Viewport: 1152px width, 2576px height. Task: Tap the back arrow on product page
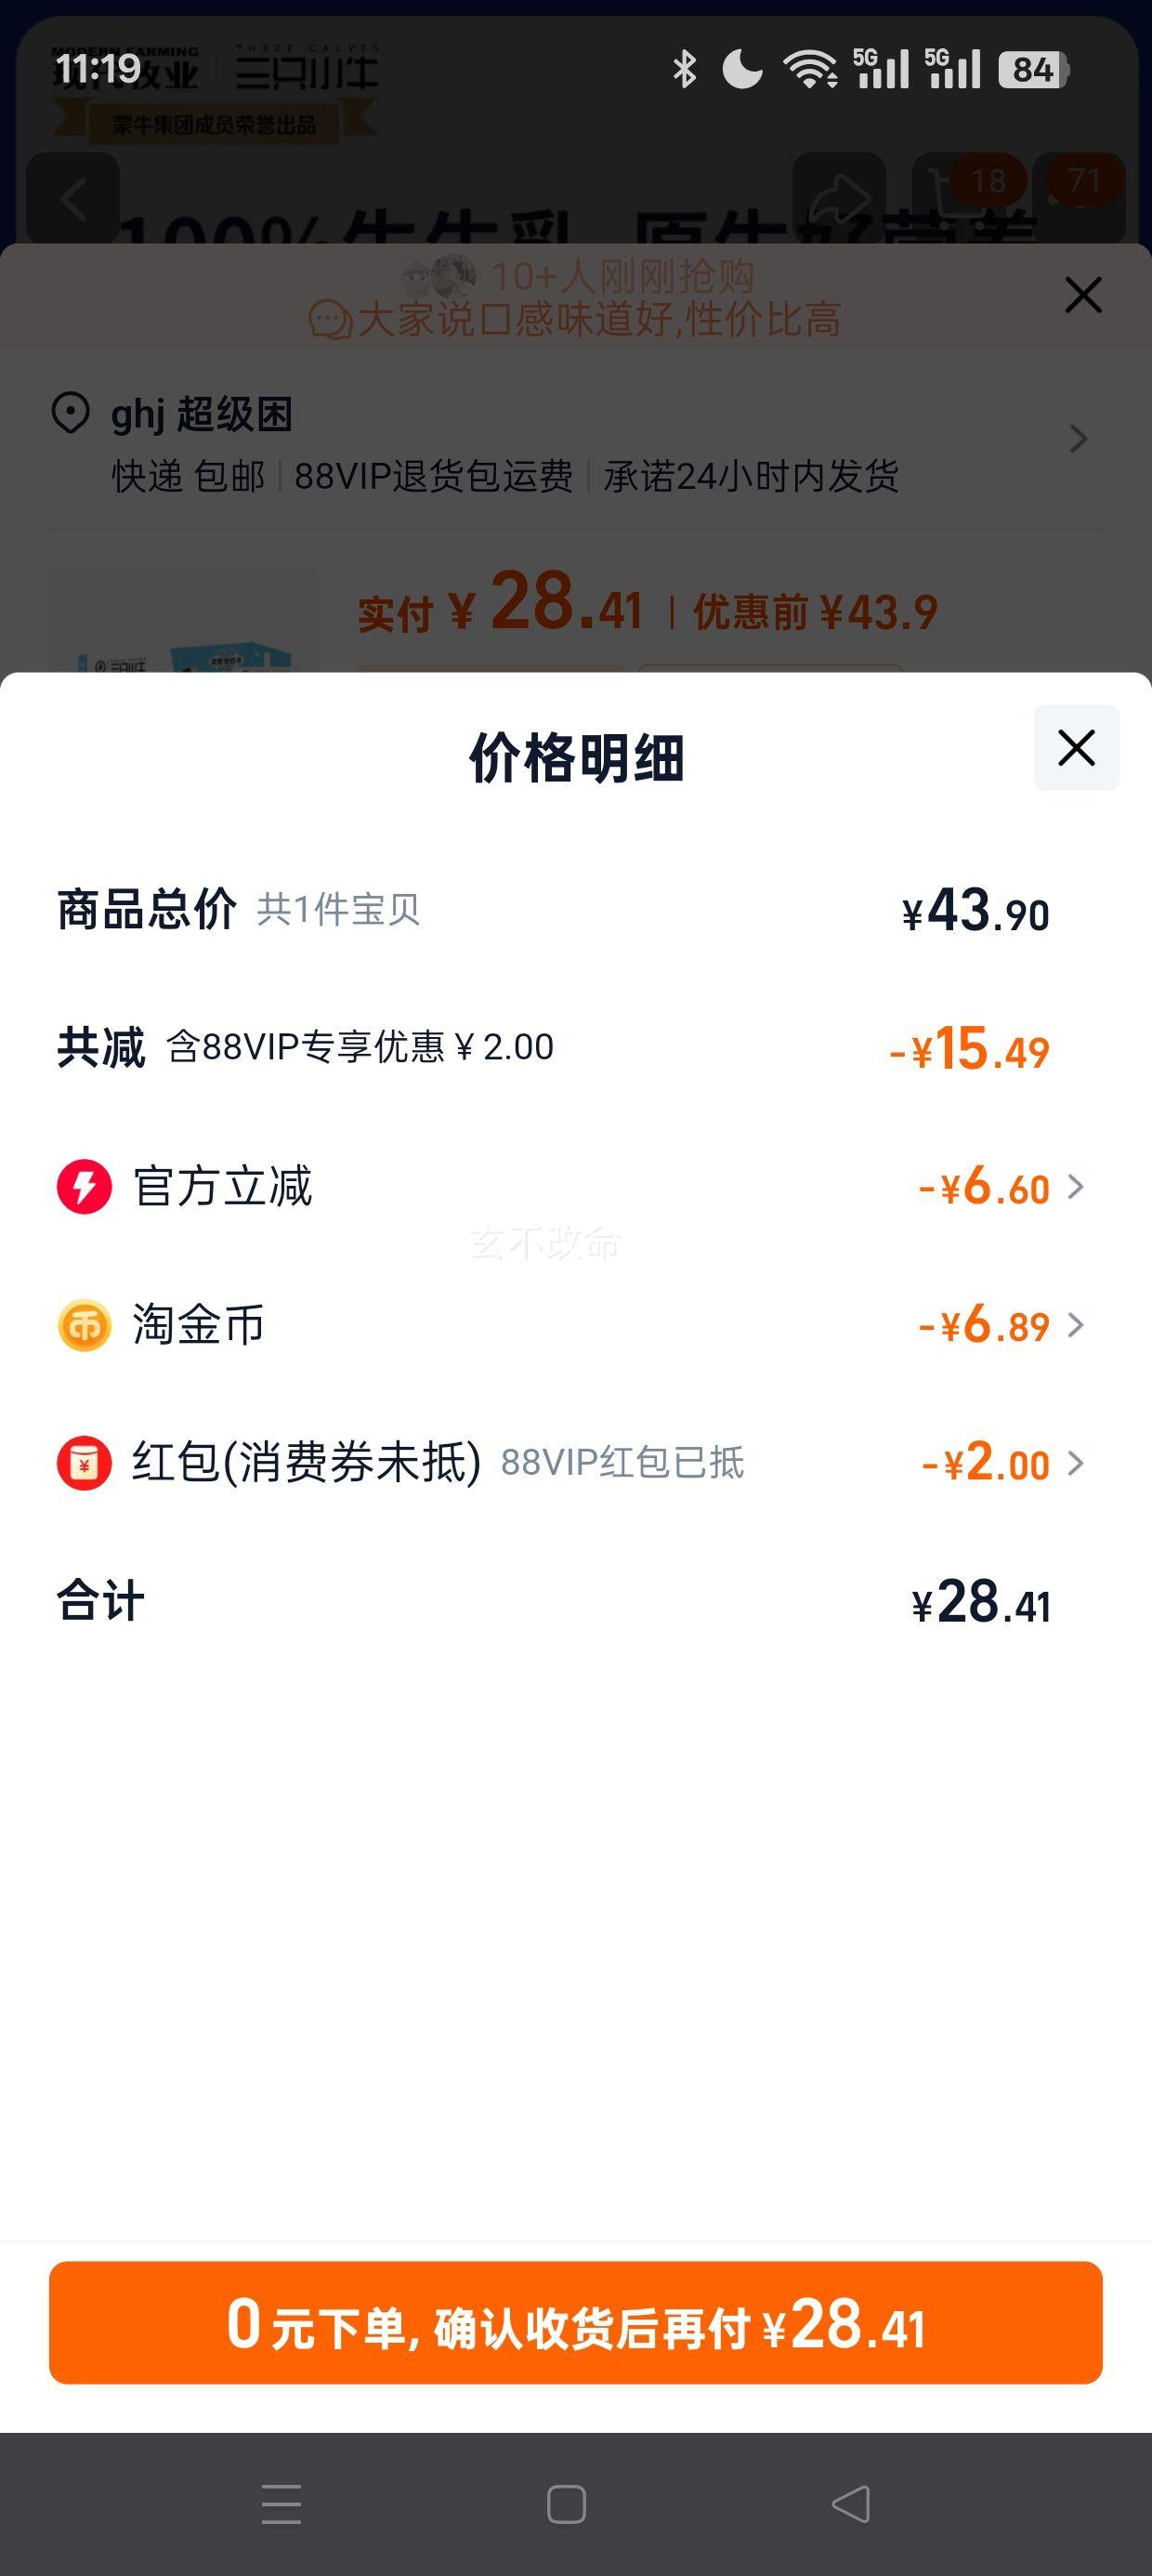[x=73, y=199]
